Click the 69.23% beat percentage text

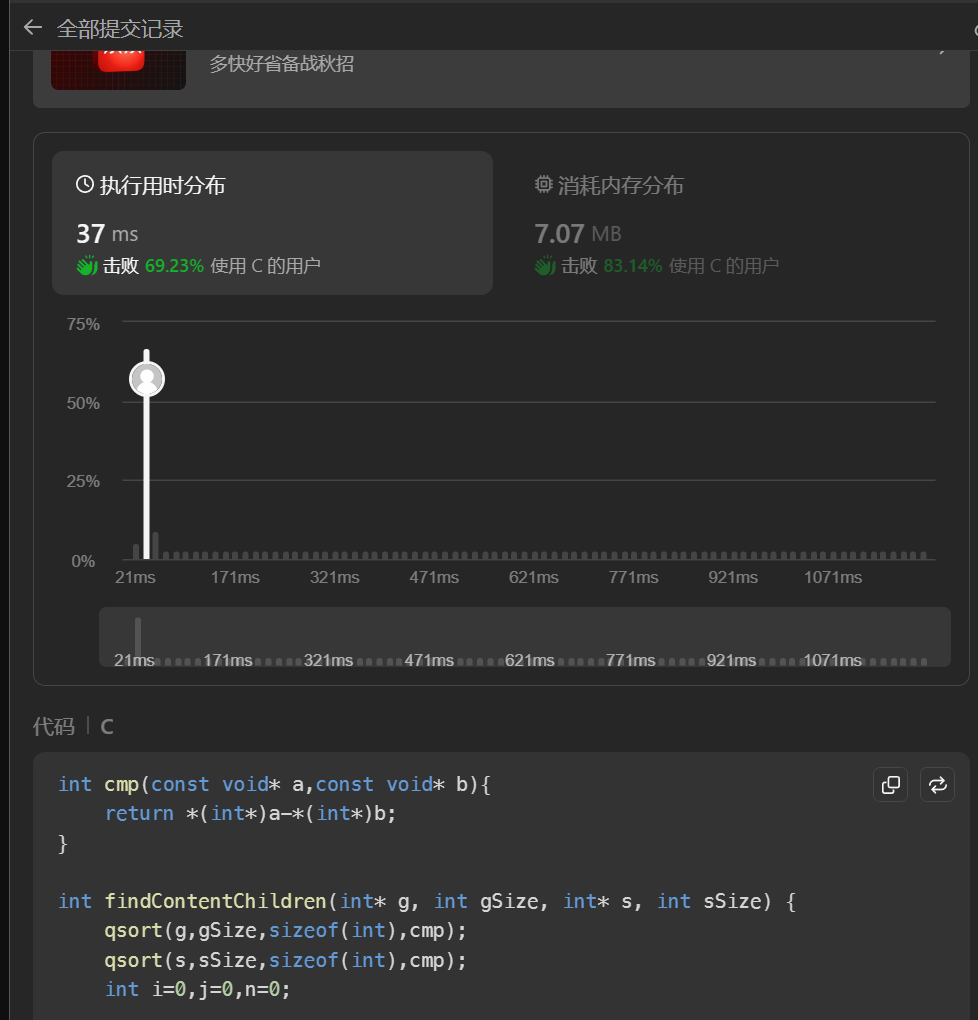(174, 266)
